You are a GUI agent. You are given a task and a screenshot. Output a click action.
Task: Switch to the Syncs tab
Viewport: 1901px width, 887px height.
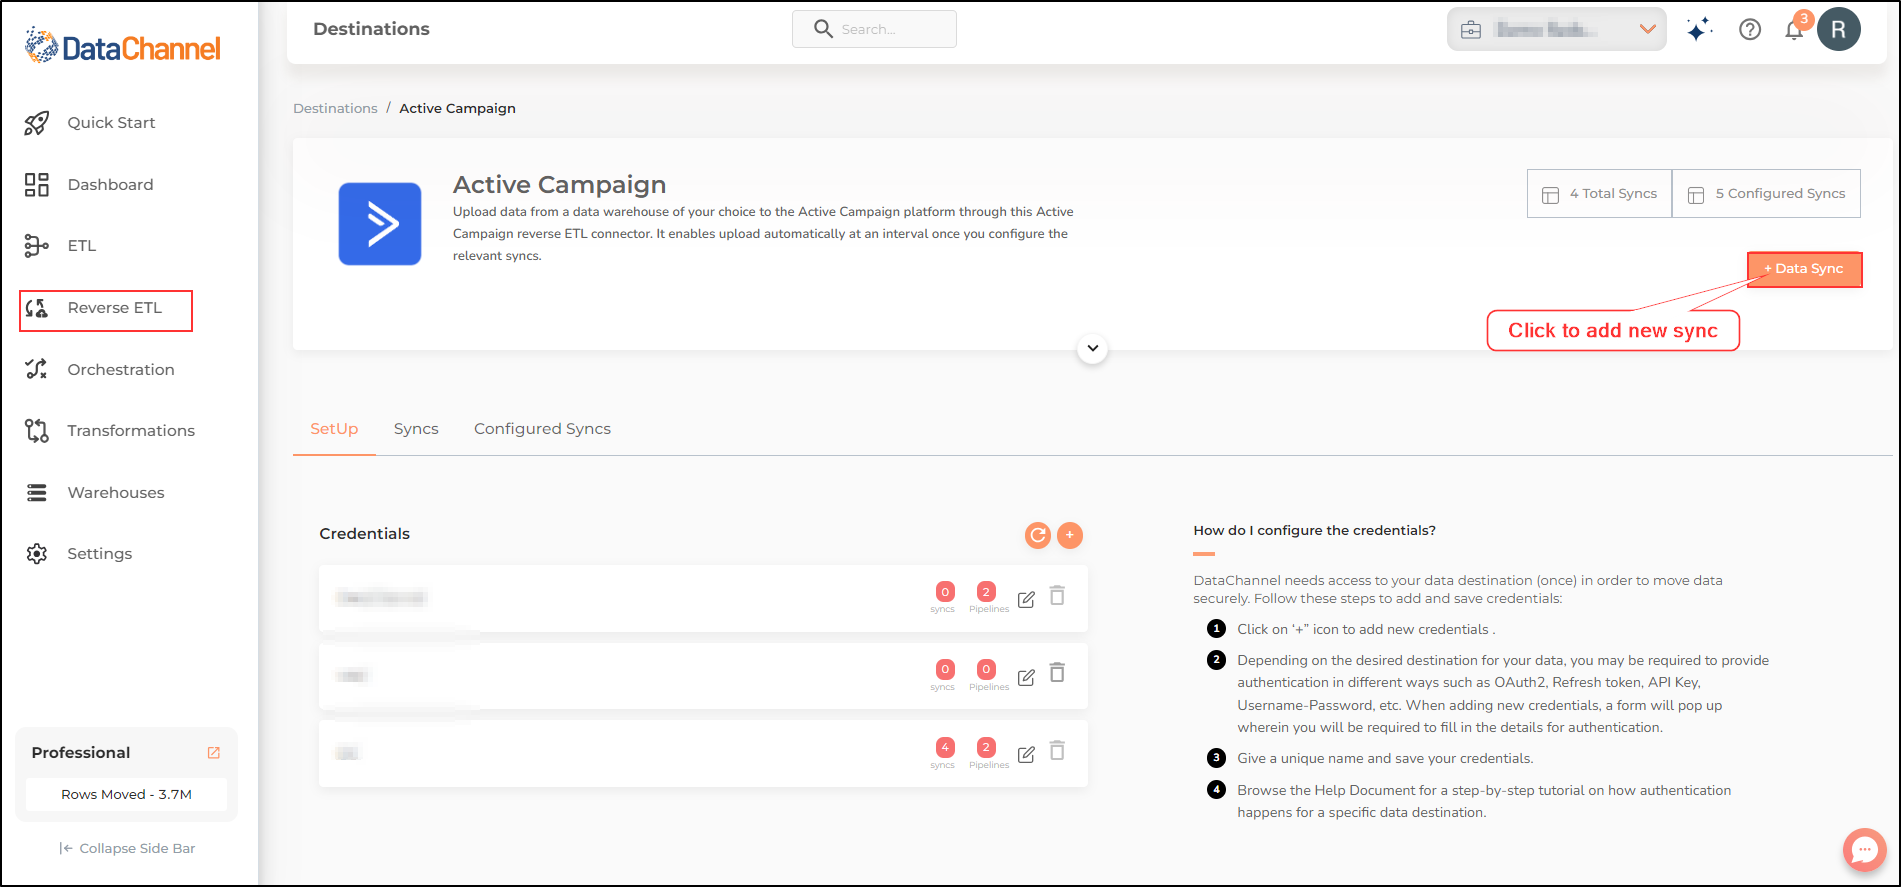tap(416, 429)
